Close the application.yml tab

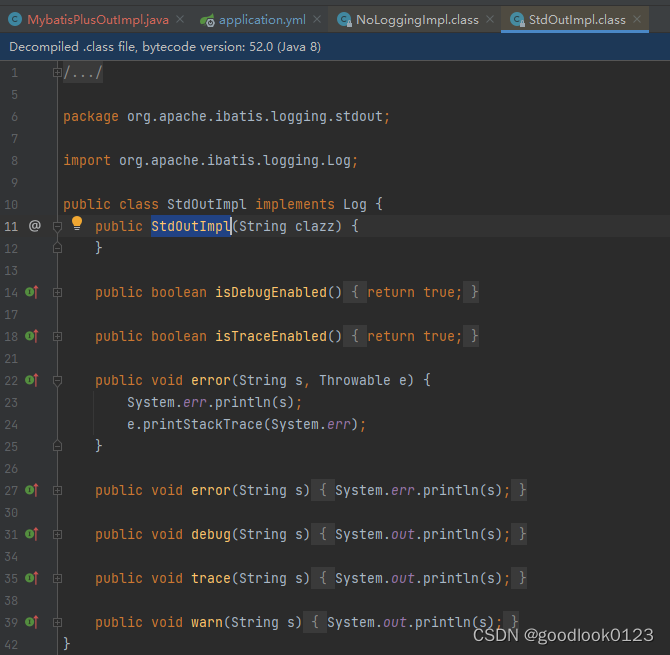coord(317,19)
